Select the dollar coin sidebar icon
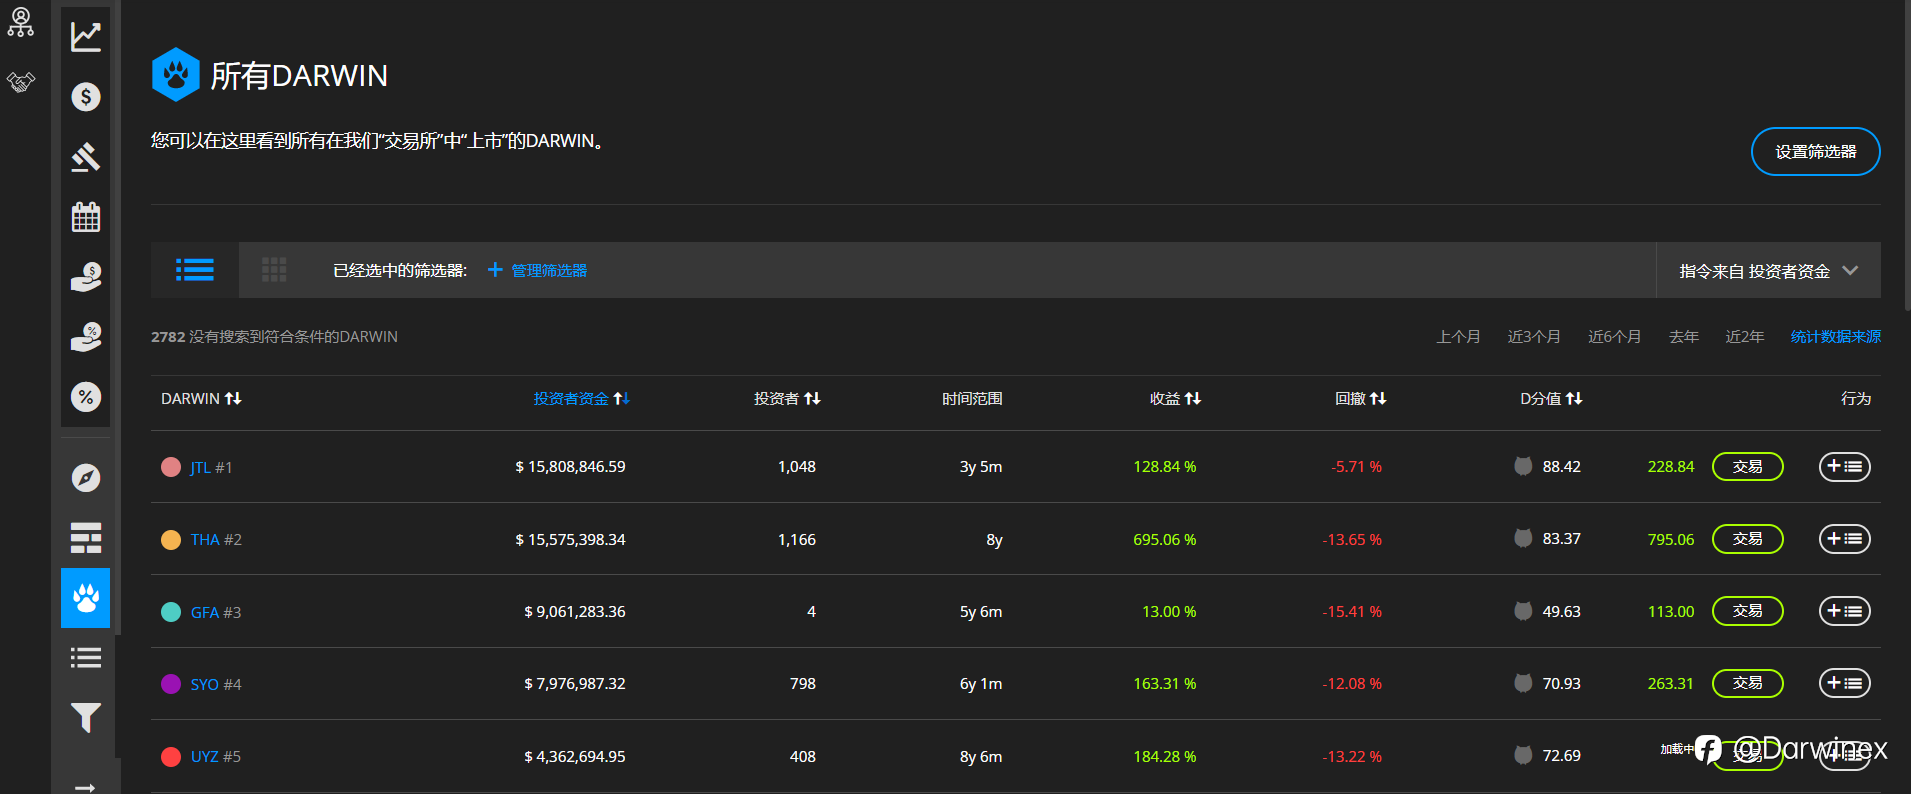1911x794 pixels. (x=86, y=97)
